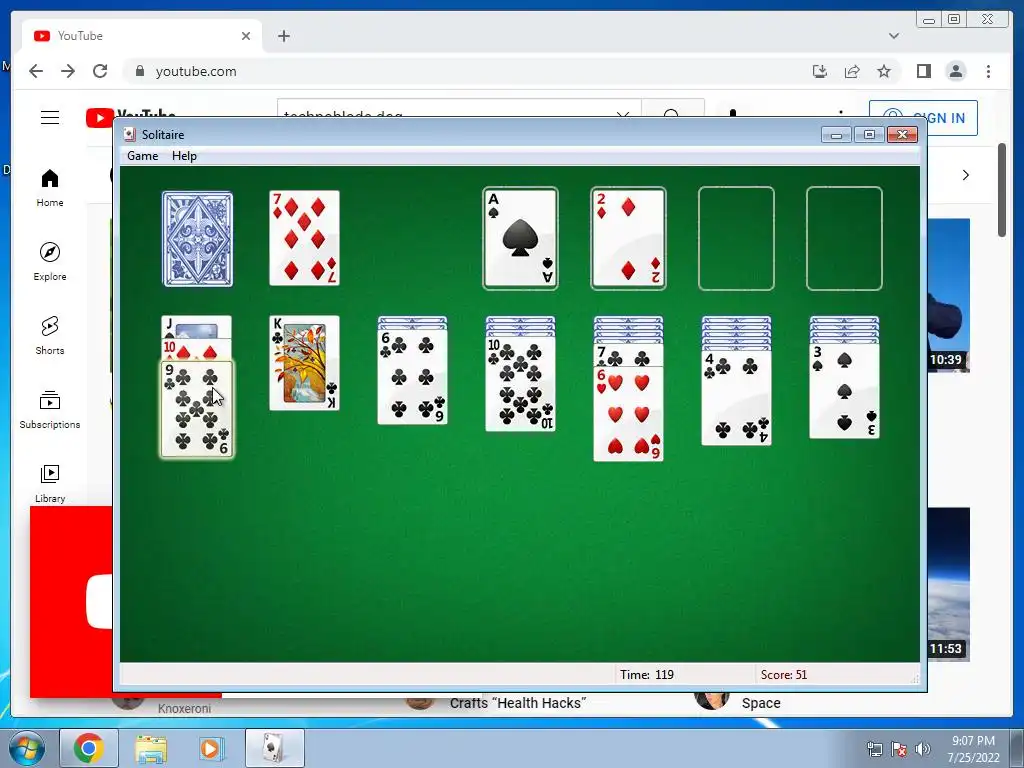Maximize the Solitaire window

[869, 135]
